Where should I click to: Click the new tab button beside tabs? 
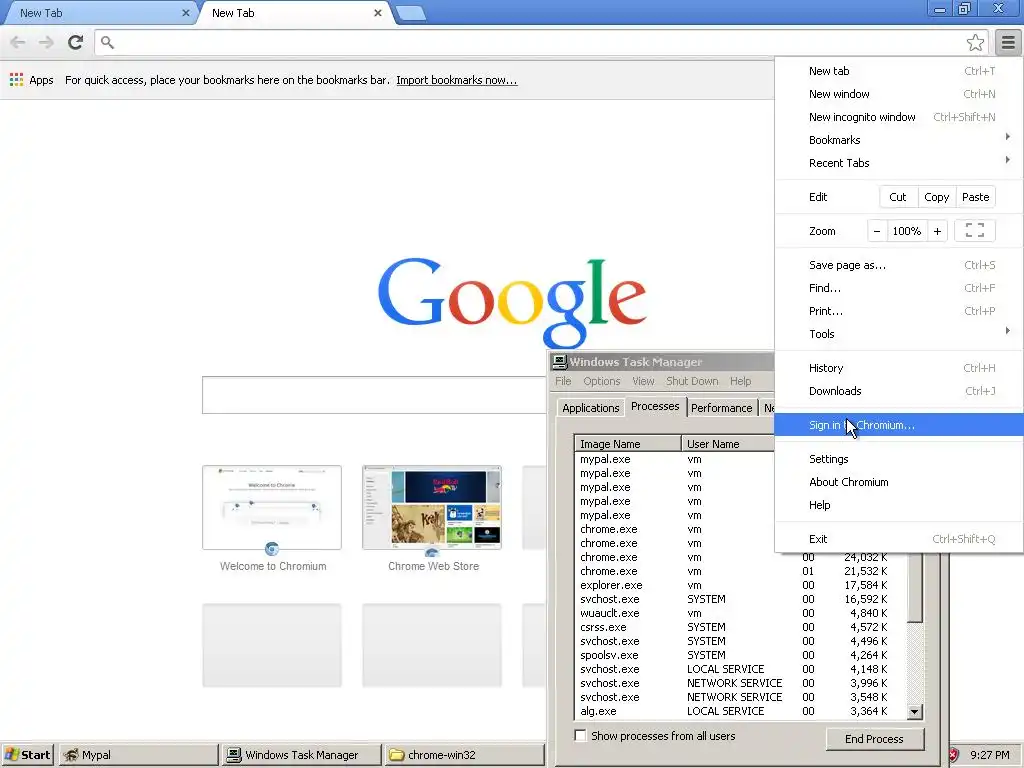411,13
